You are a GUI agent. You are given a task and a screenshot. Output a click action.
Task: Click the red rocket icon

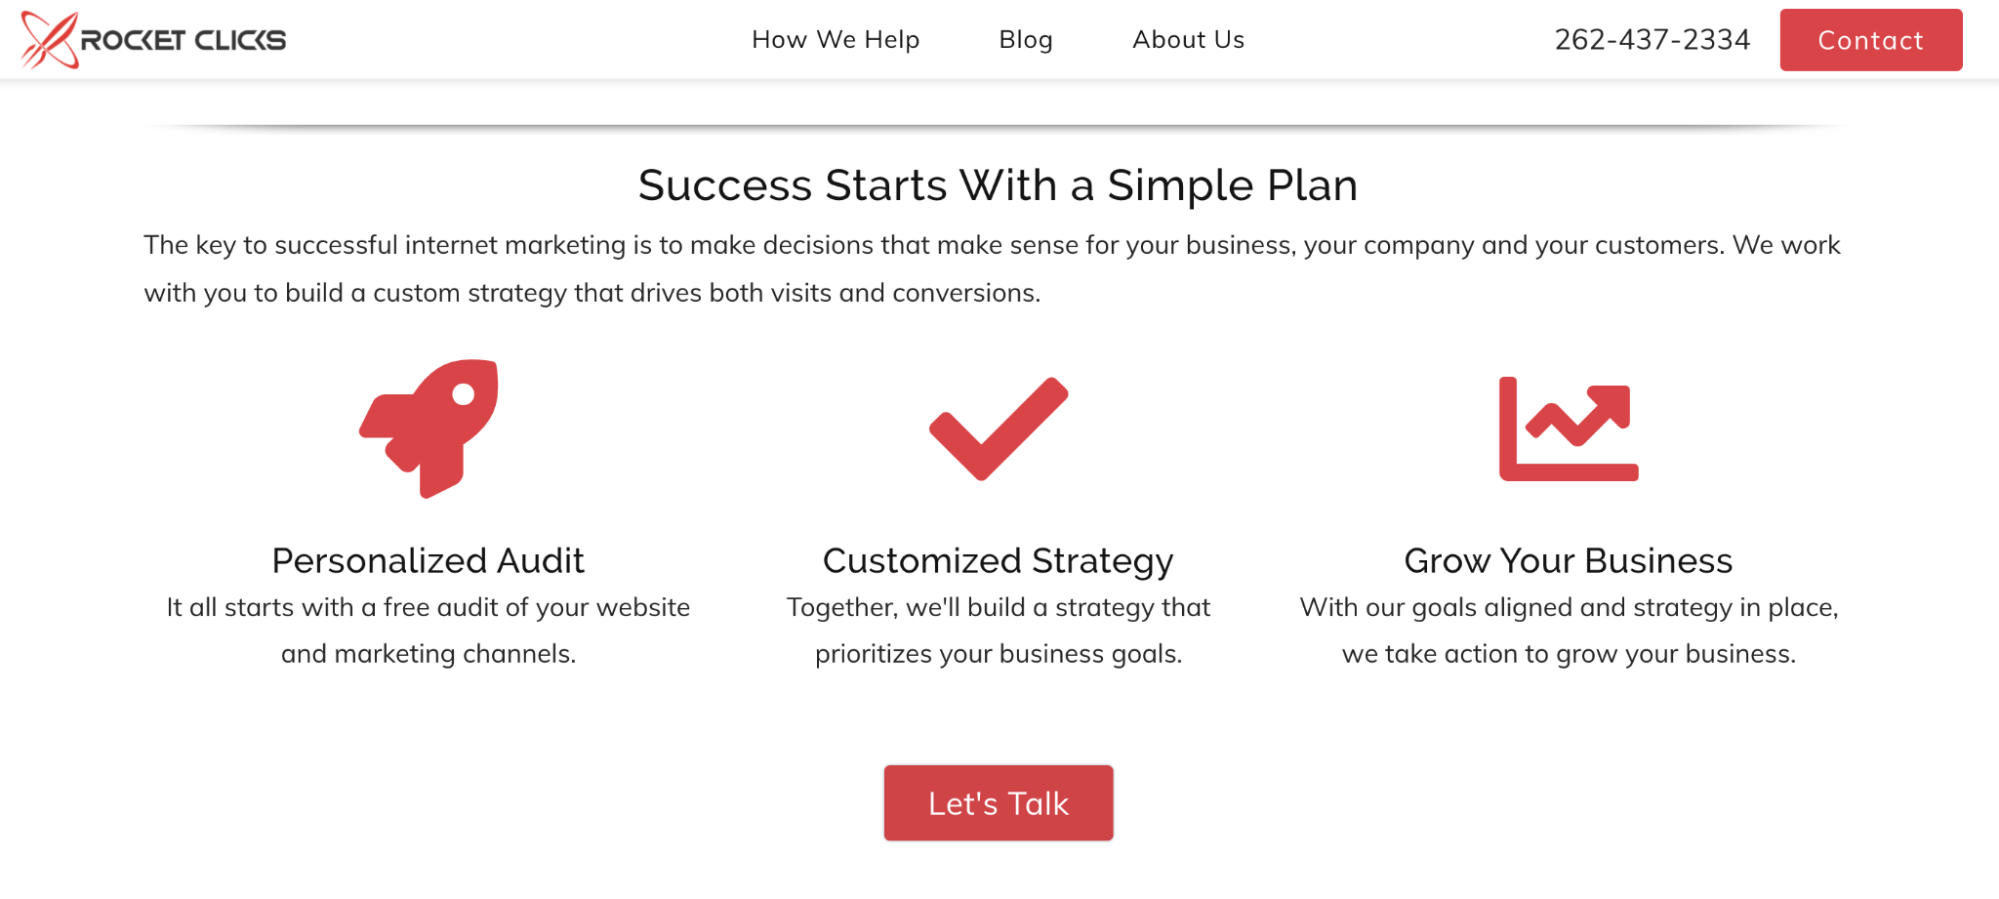point(429,428)
